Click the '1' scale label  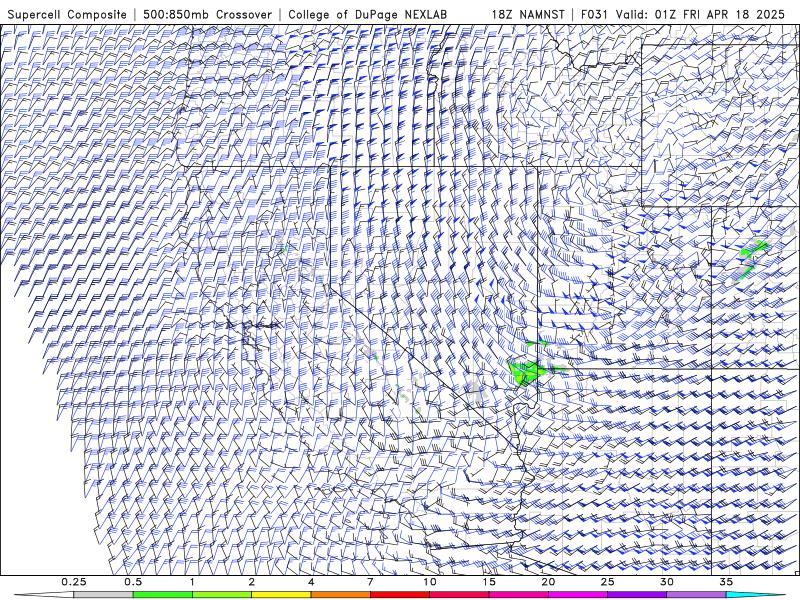pos(192,582)
